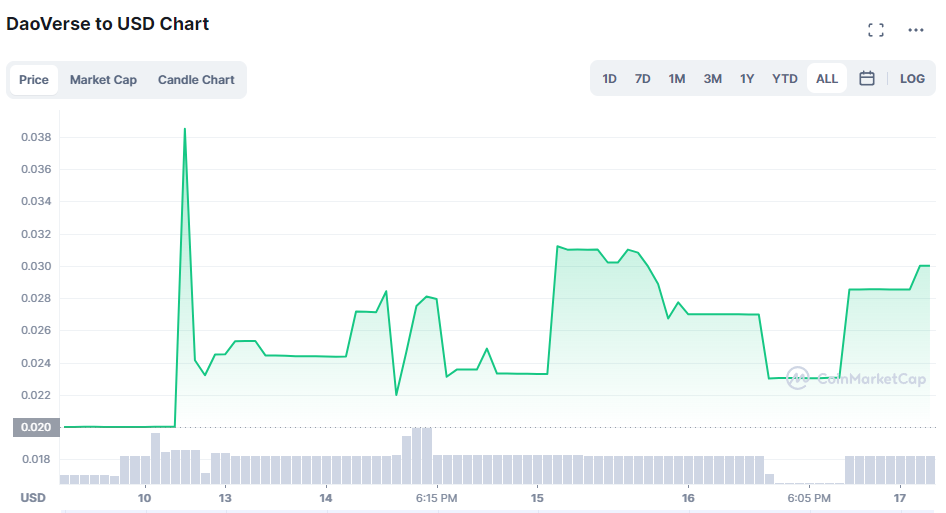
Task: Click the DaoVerse to USD Chart title
Action: (107, 24)
